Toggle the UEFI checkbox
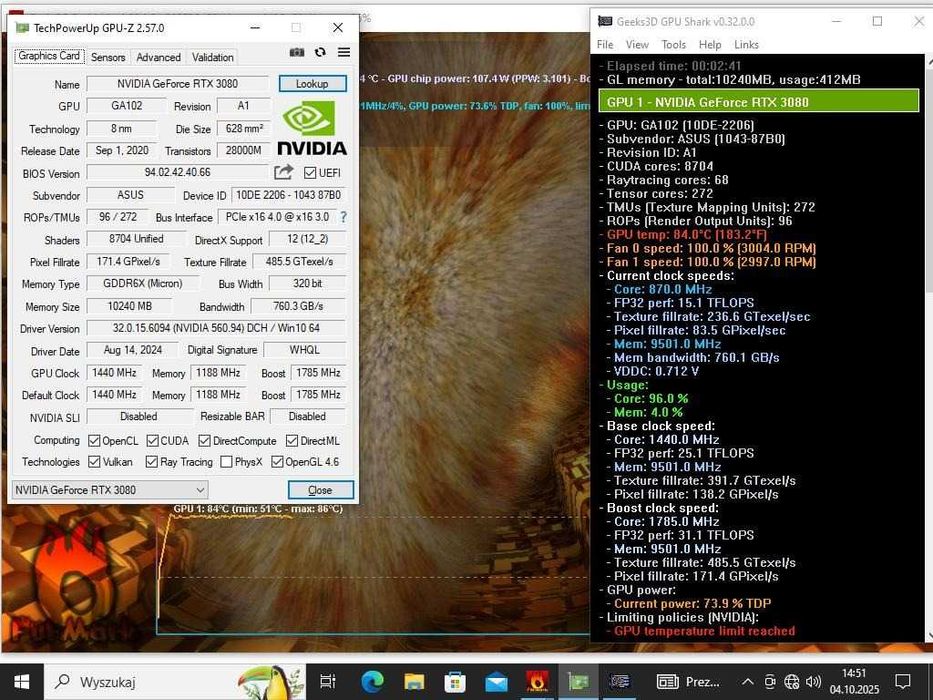933x700 pixels. click(309, 173)
